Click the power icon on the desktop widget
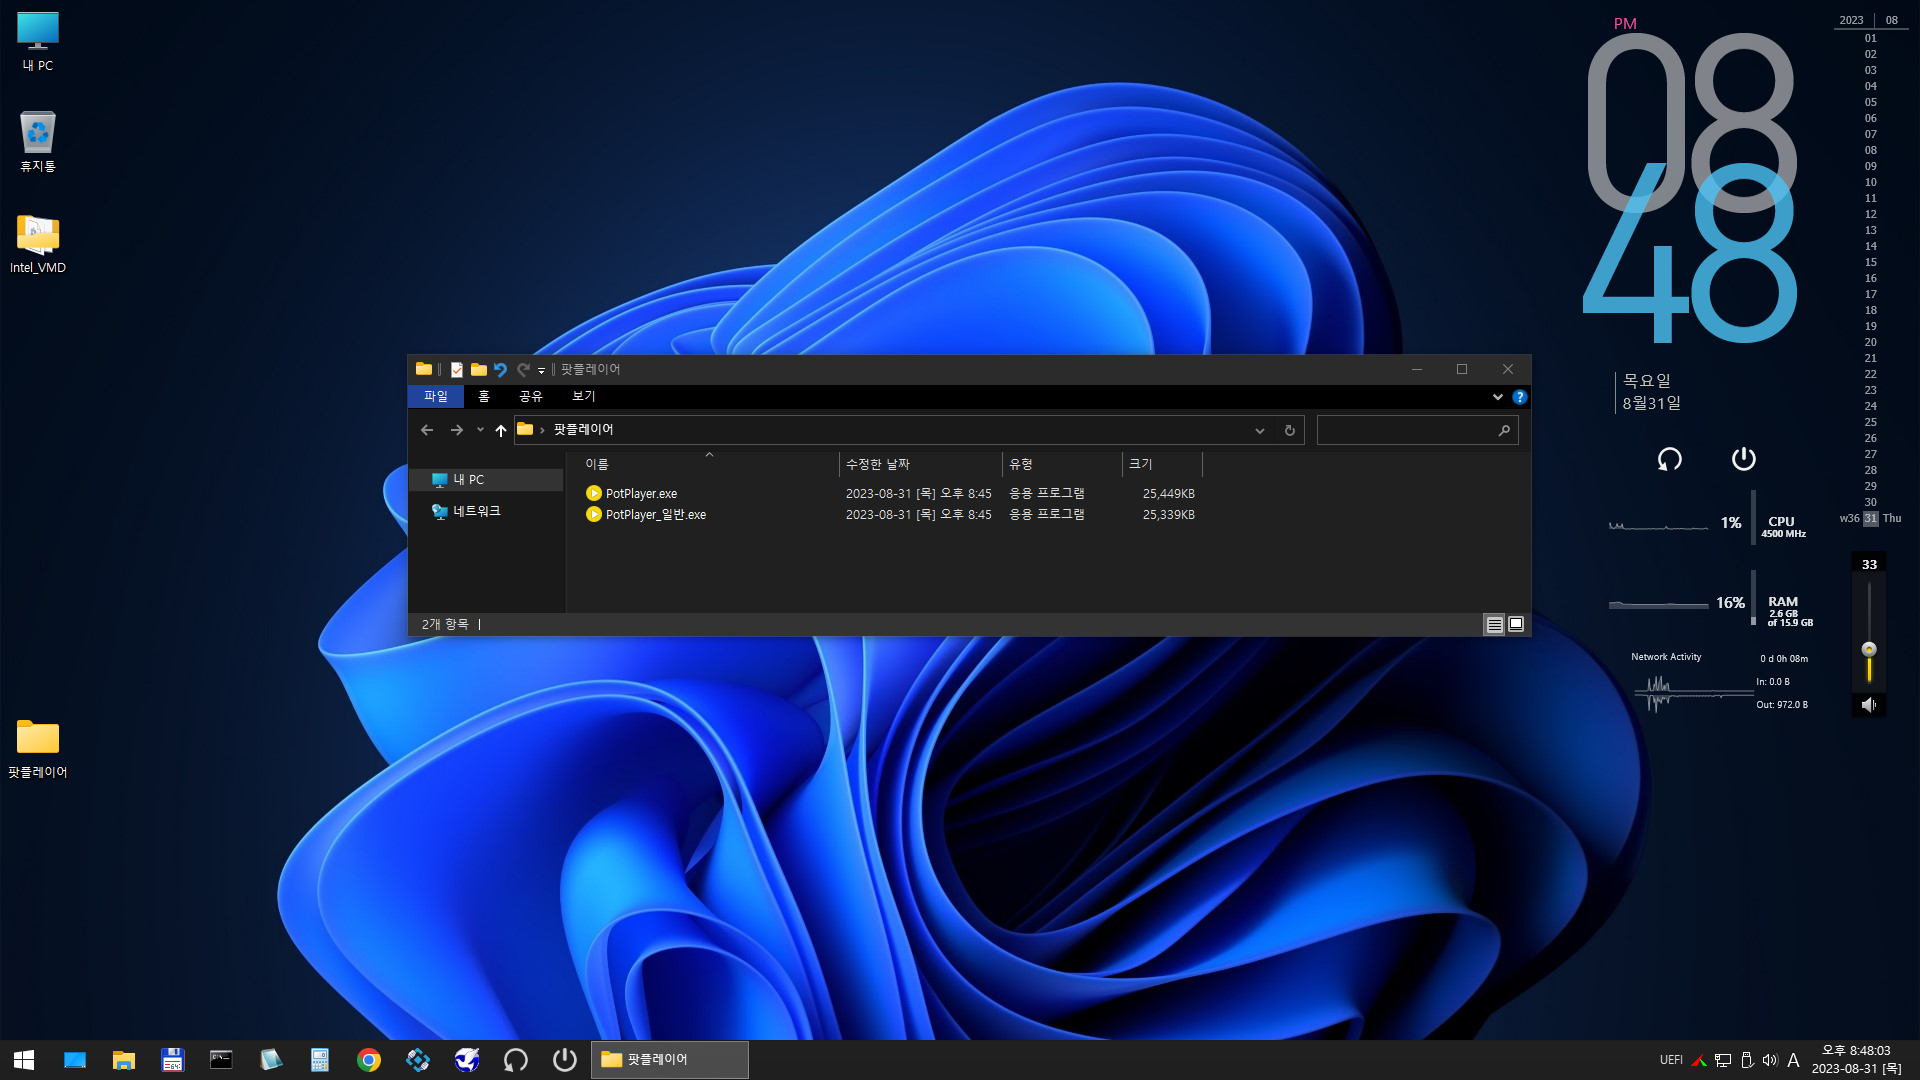This screenshot has height=1080, width=1920. pyautogui.click(x=1743, y=459)
